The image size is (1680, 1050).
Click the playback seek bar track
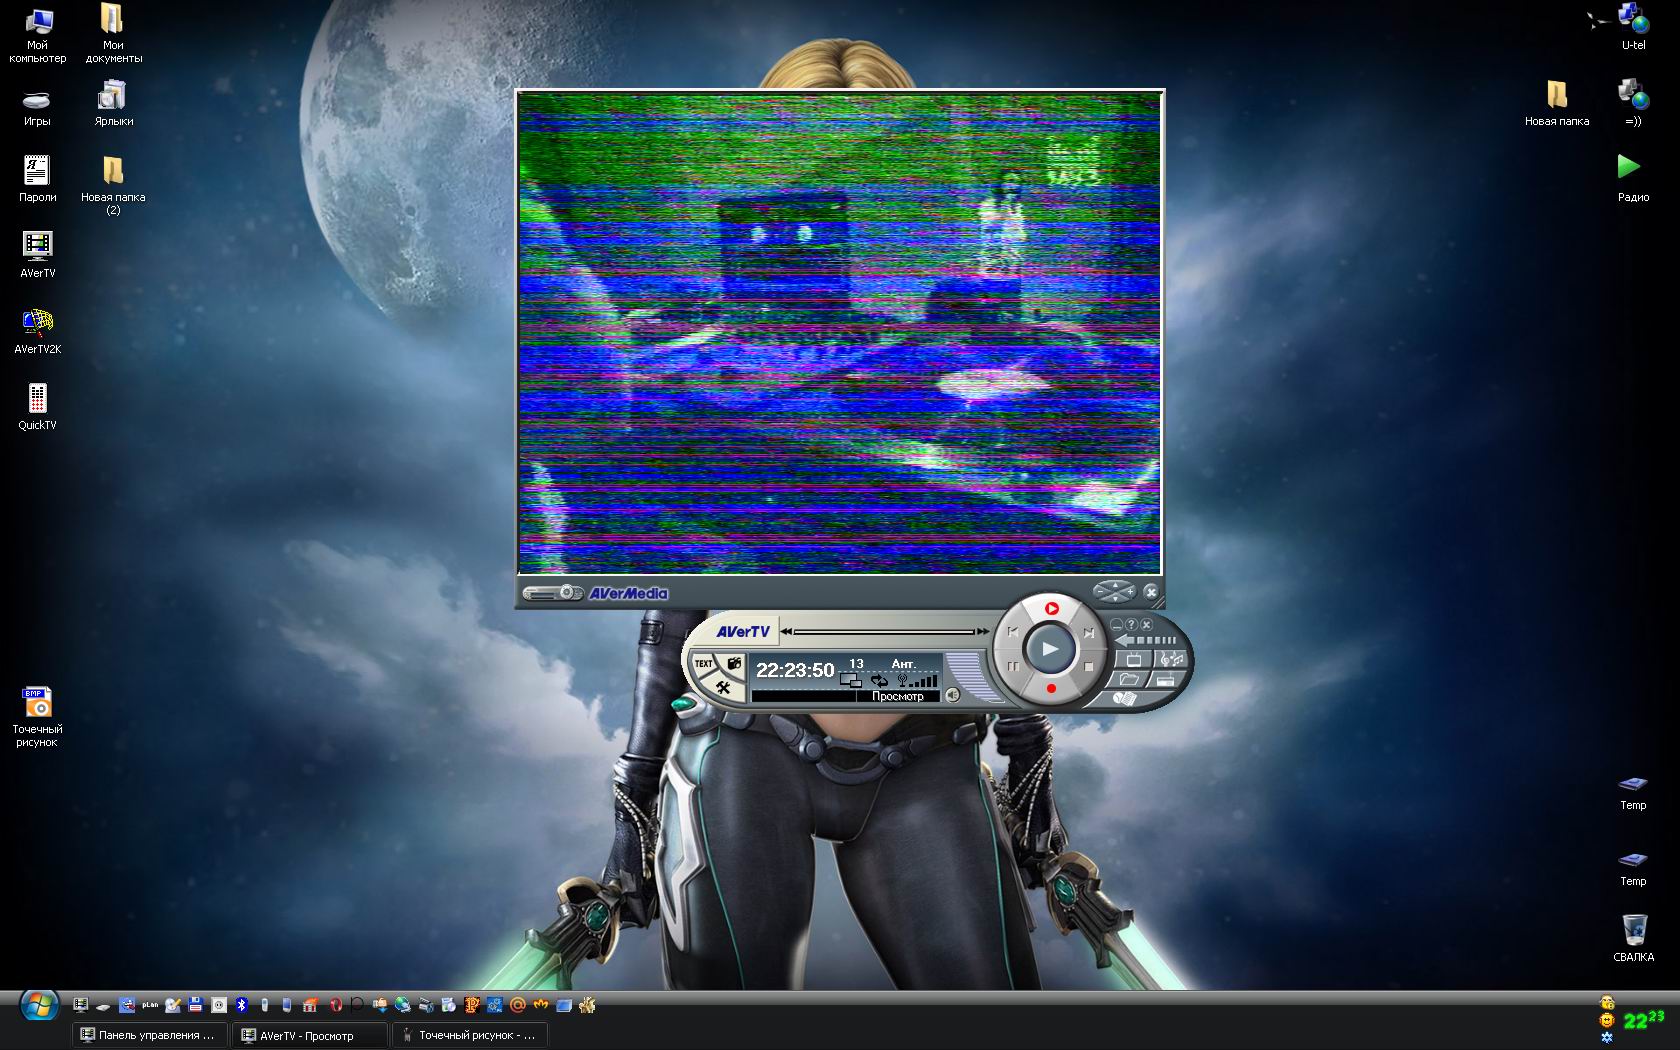click(884, 632)
